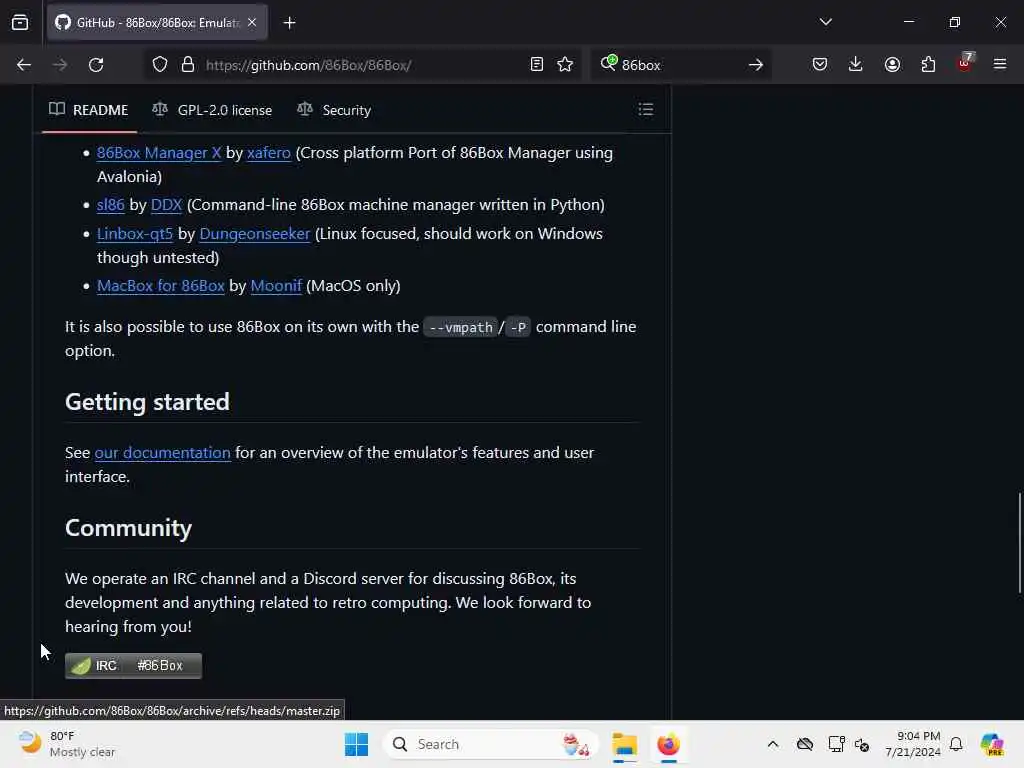
Task: Open Linbox-qt5 link
Action: 135,234
